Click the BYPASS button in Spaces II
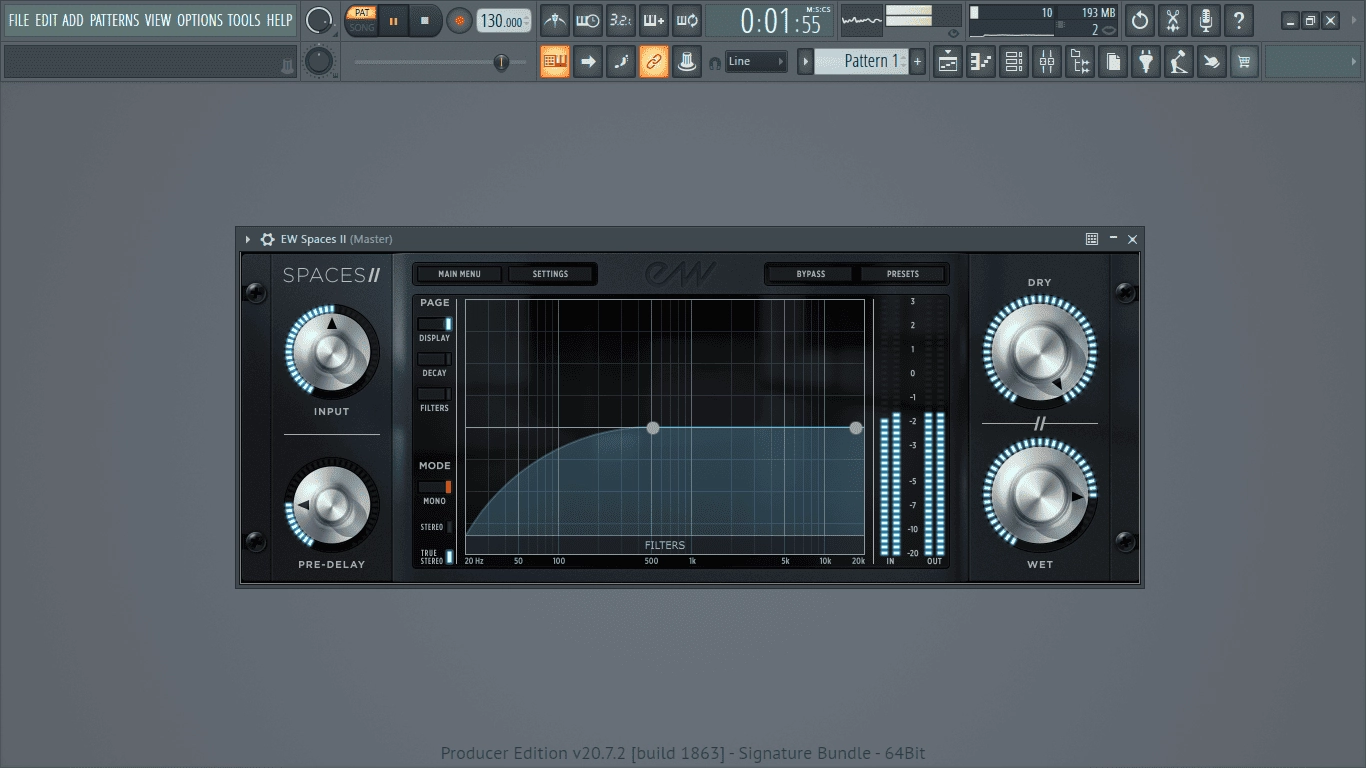 click(811, 274)
